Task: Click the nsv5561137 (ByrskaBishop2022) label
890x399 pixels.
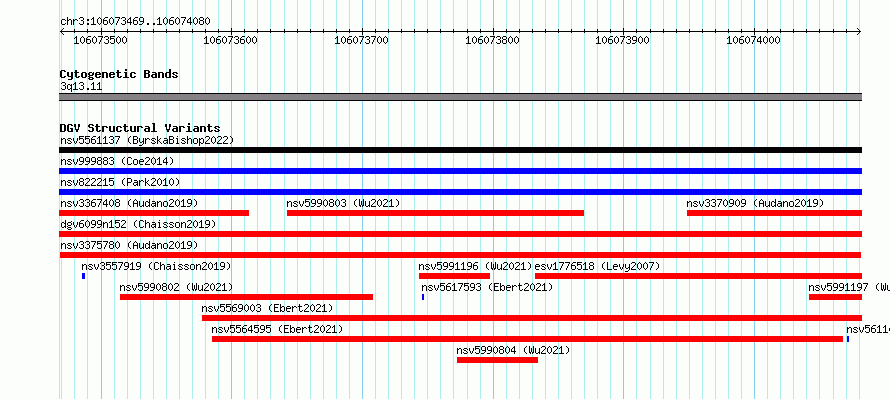Action: click(147, 140)
